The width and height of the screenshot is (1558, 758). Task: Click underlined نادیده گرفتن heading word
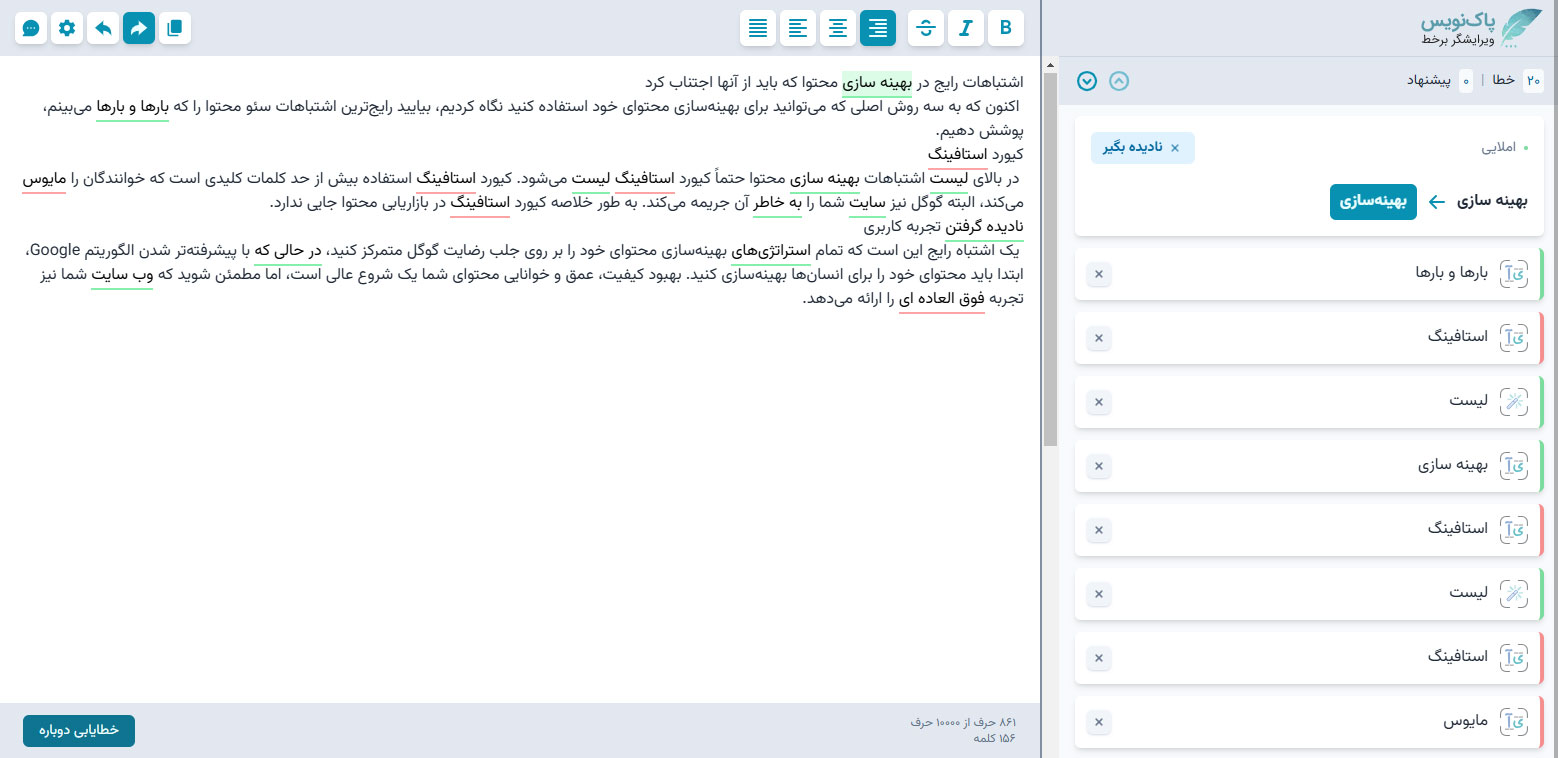(984, 227)
